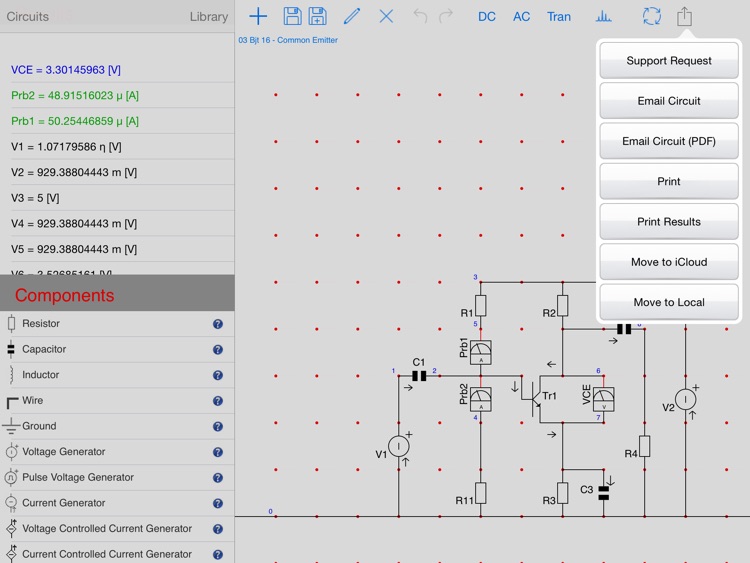This screenshot has width=750, height=563.
Task: Open help for Inductor
Action: (x=218, y=375)
